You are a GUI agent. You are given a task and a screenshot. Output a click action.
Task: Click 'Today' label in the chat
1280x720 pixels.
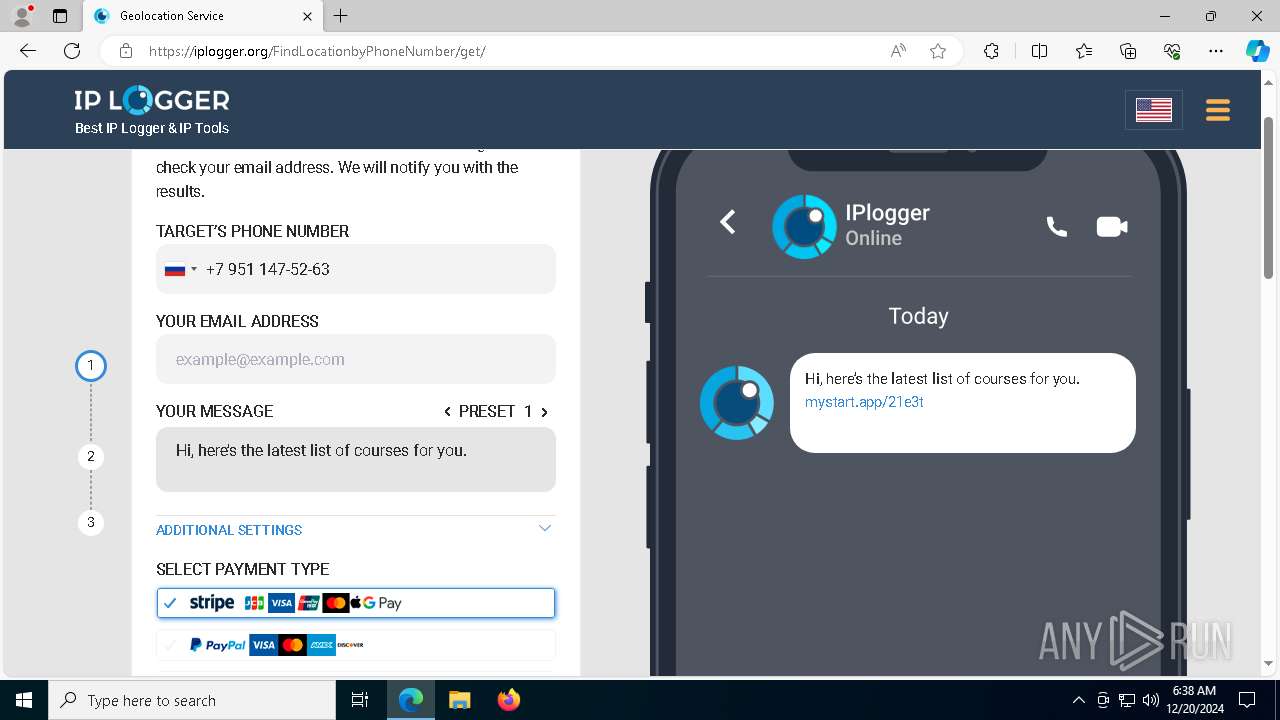[918, 316]
